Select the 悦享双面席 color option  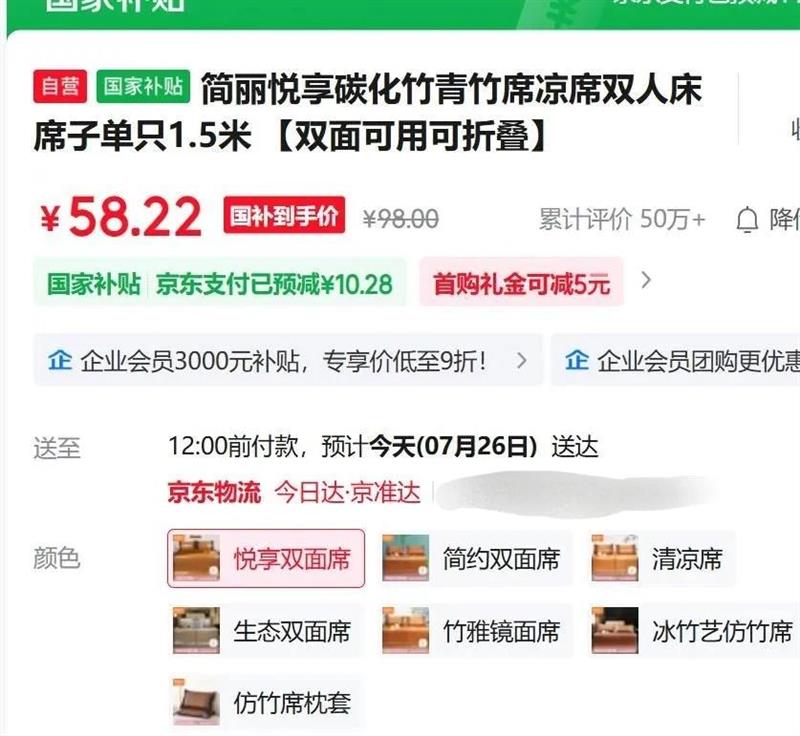click(266, 559)
